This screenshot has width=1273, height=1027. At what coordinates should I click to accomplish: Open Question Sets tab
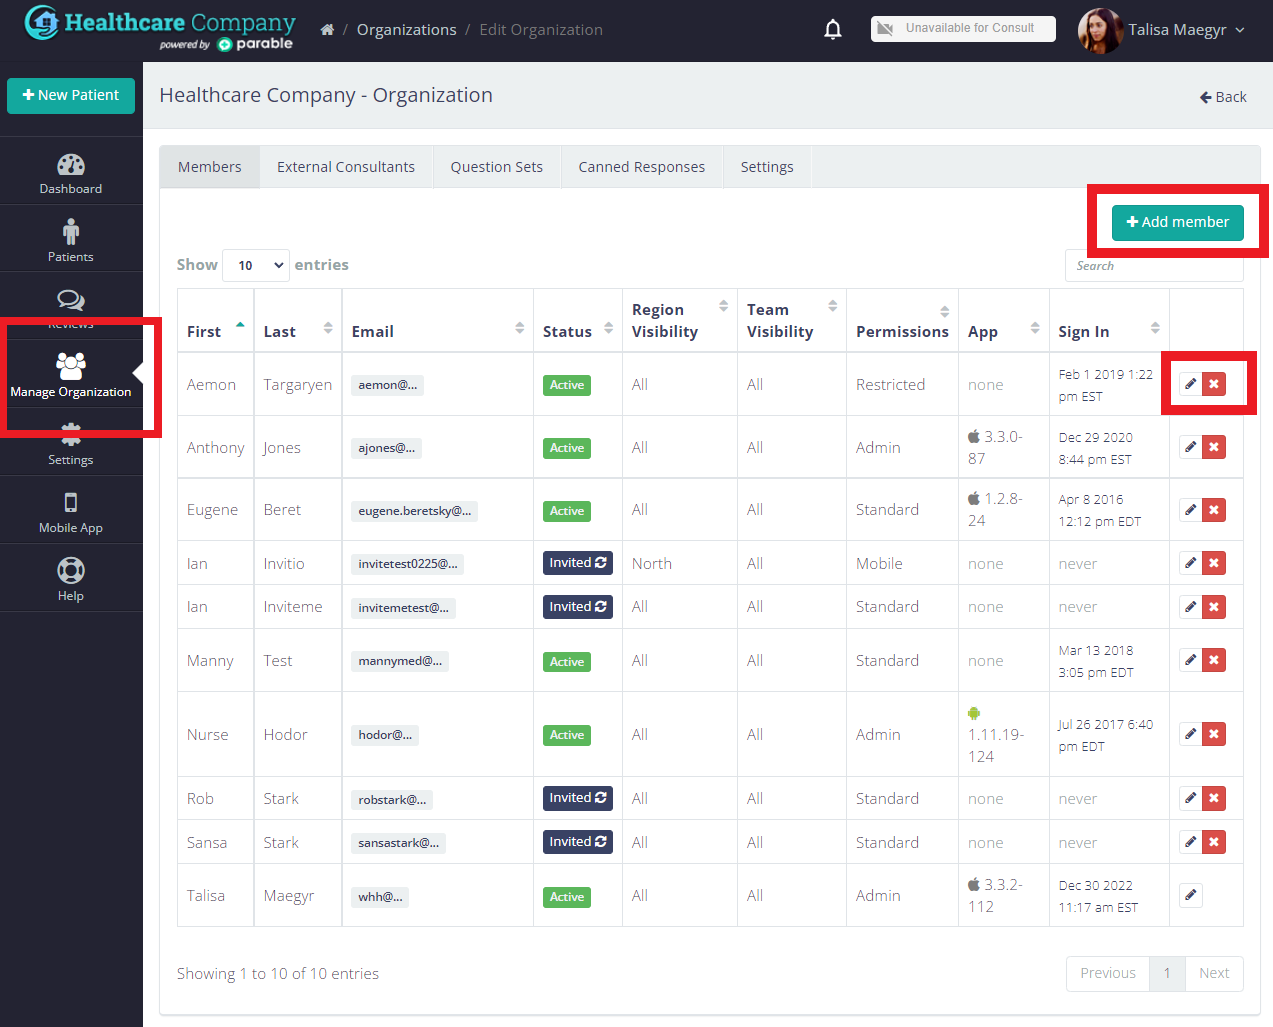[497, 167]
